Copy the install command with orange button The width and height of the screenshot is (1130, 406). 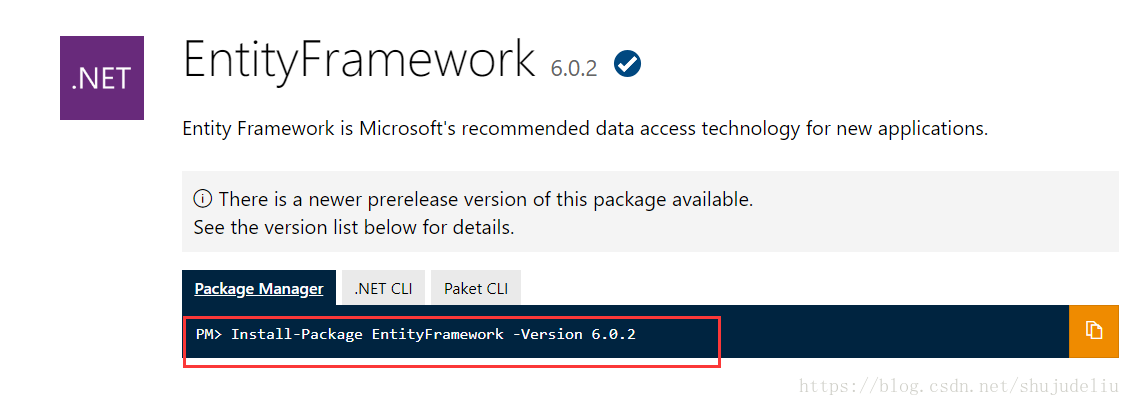click(1094, 331)
